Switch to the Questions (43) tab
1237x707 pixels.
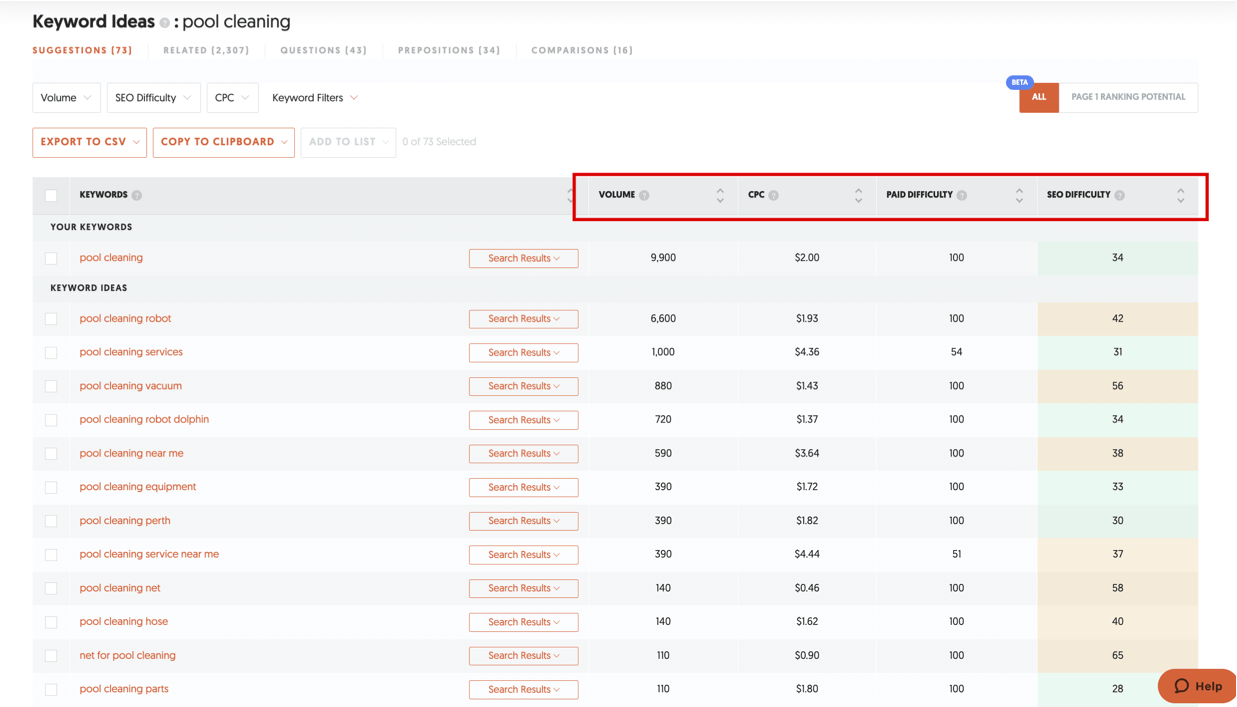tap(323, 50)
